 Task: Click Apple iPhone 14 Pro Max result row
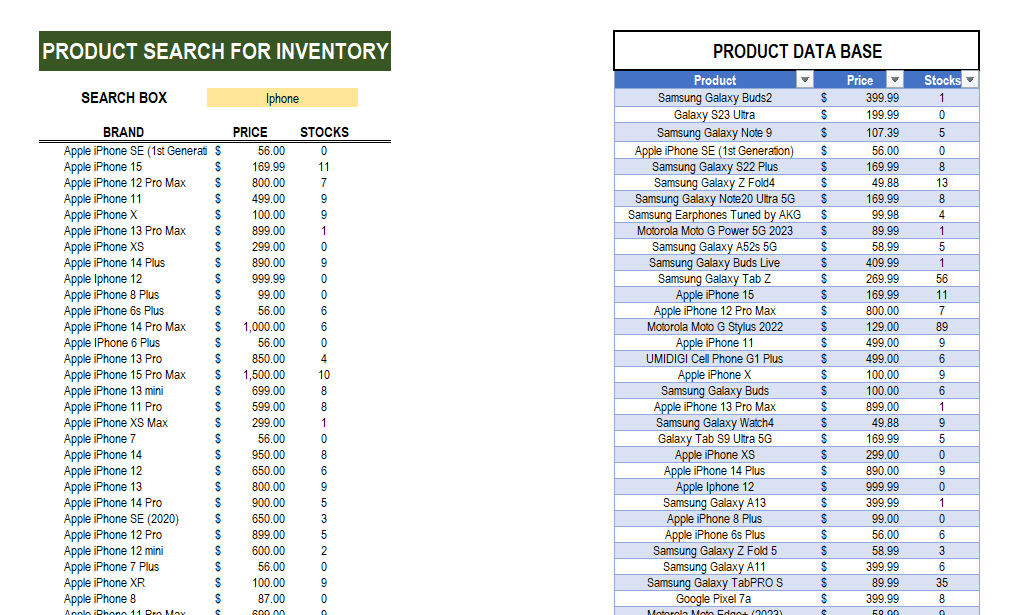click(x=125, y=327)
